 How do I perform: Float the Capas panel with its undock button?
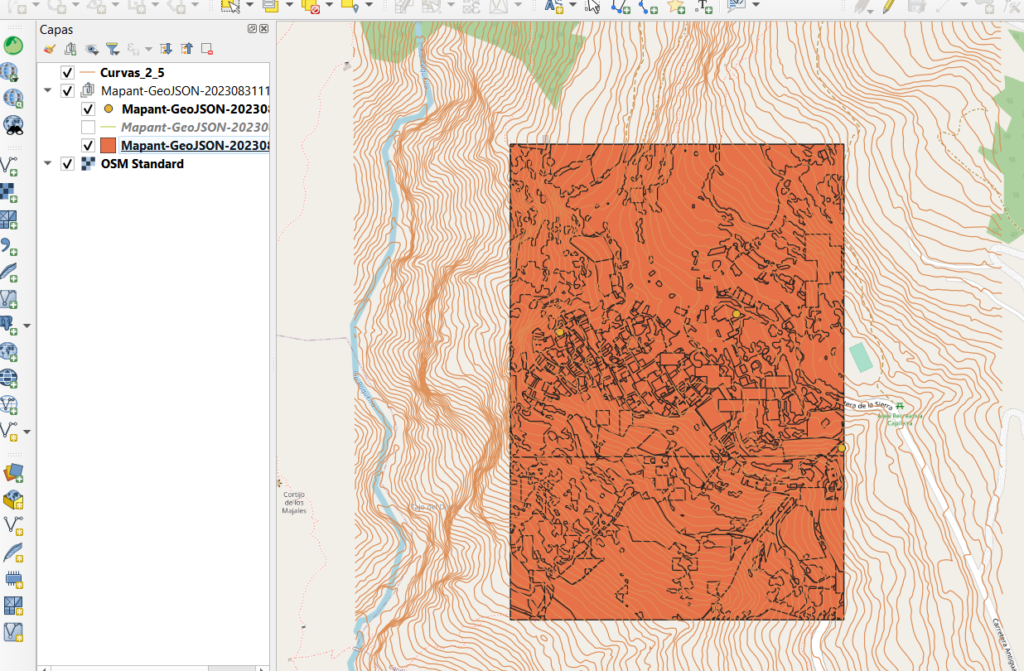pos(253,28)
